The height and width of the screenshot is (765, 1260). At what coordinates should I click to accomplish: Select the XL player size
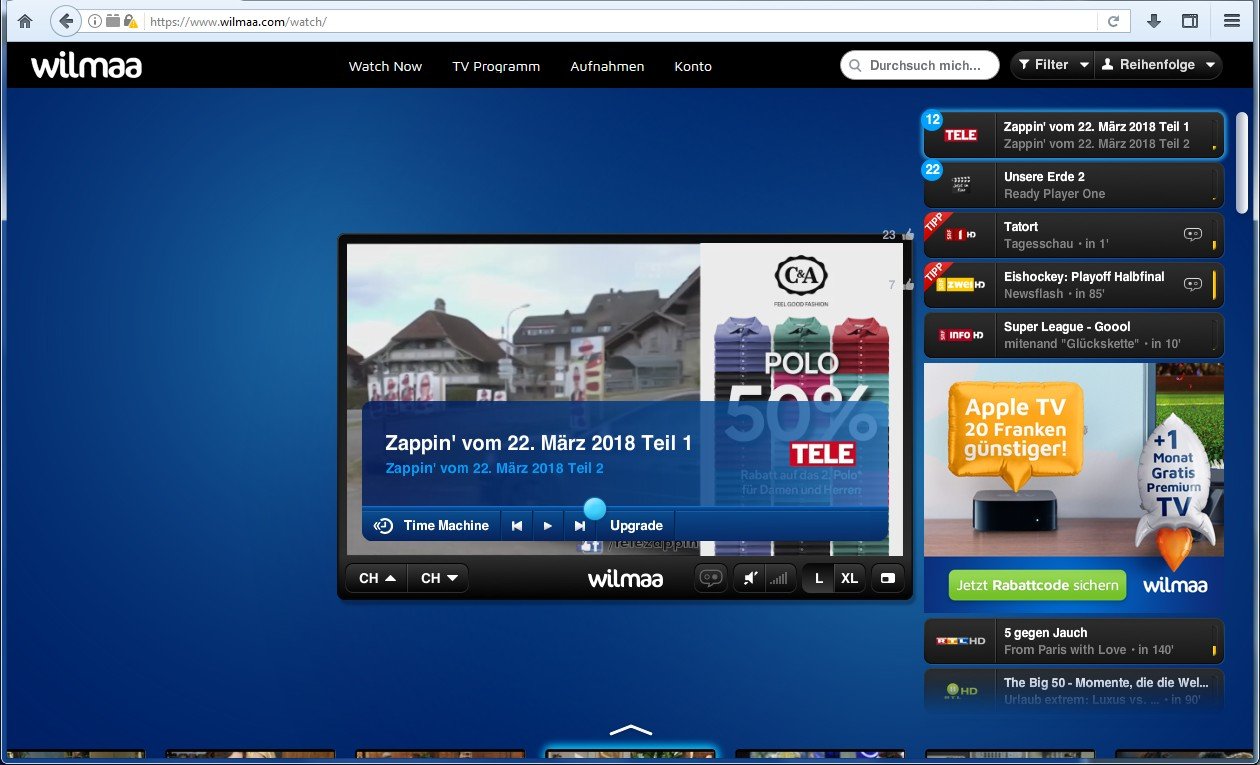(x=849, y=578)
